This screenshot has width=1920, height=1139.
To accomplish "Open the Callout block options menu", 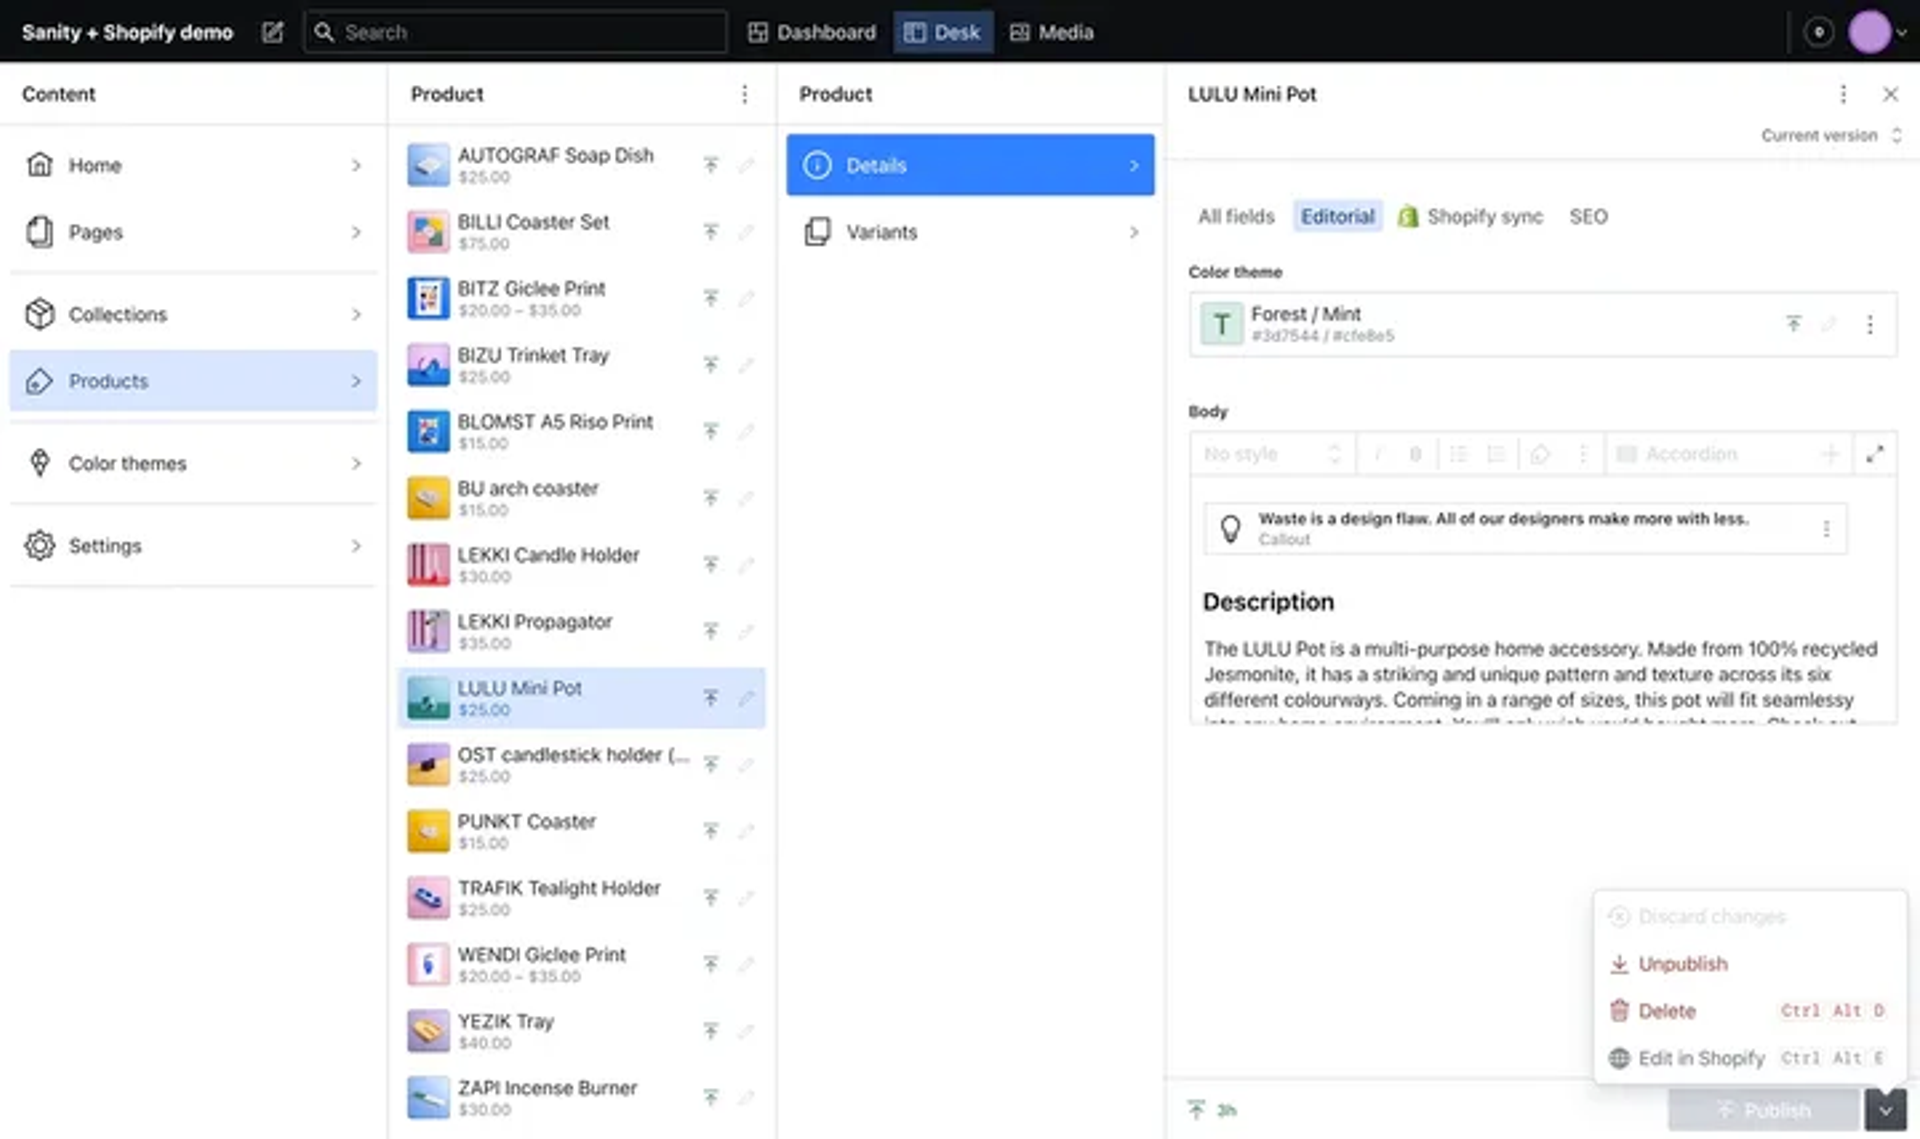I will click(x=1826, y=529).
